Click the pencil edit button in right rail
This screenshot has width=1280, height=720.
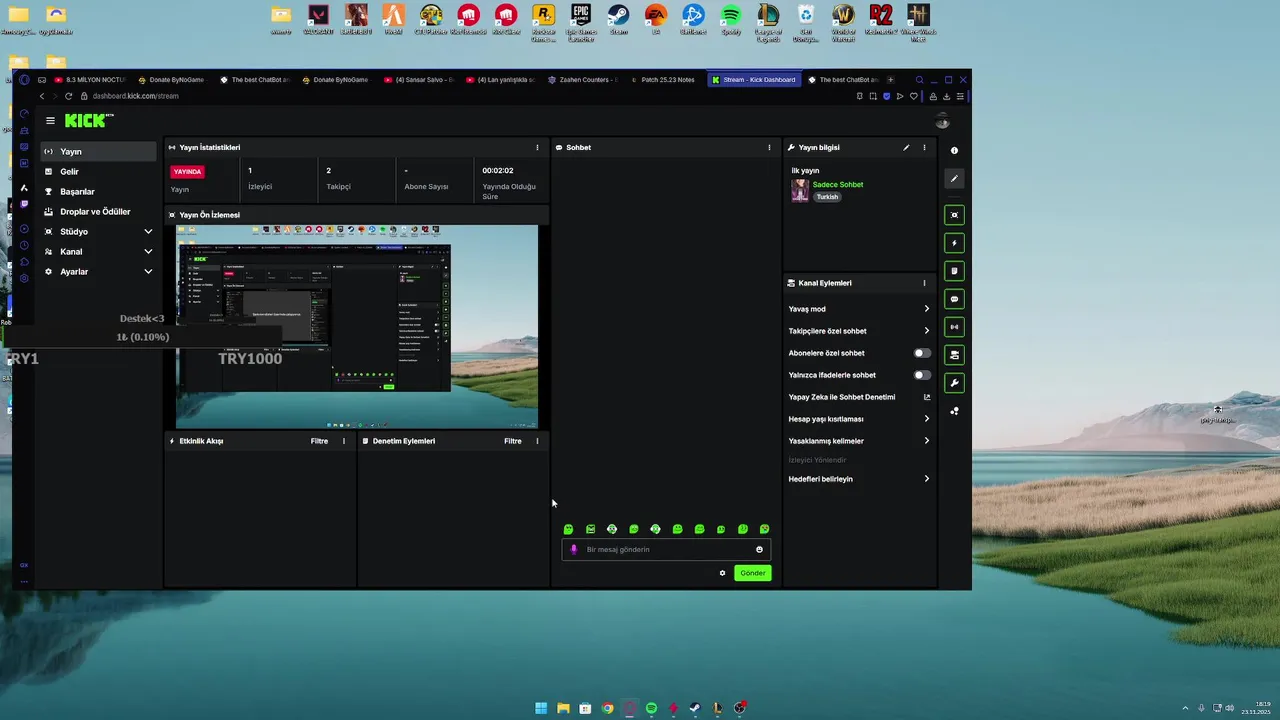tap(954, 179)
